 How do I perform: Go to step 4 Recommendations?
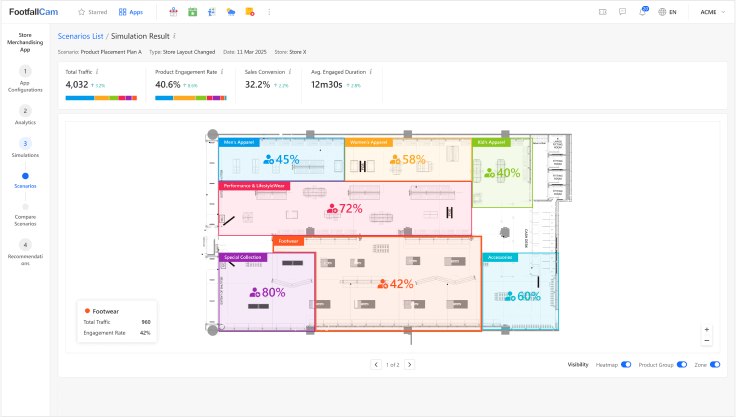pyautogui.click(x=25, y=252)
